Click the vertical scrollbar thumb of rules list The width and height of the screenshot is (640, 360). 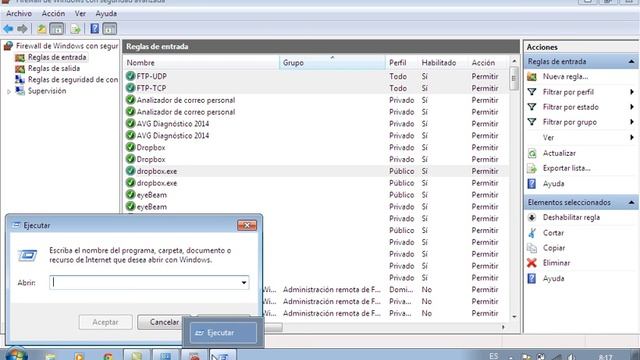click(514, 78)
